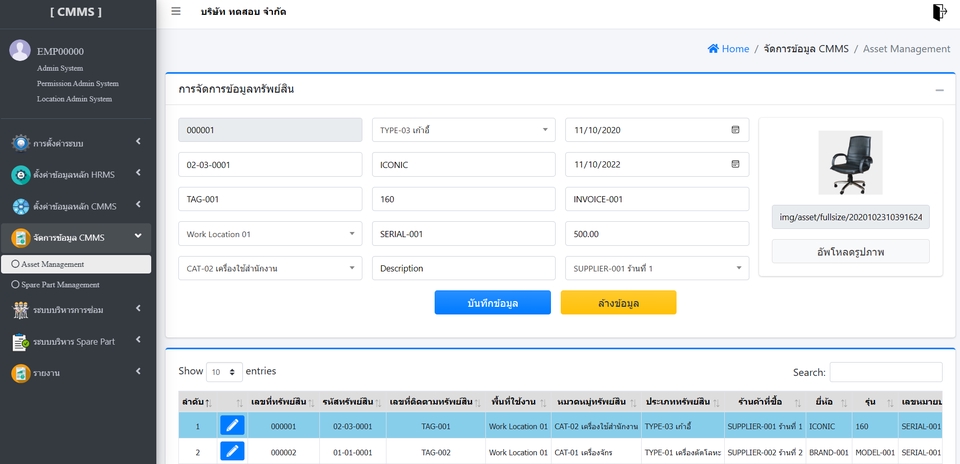The height and width of the screenshot is (464, 960).
Task: Click the repair management people icon
Action: (21, 310)
